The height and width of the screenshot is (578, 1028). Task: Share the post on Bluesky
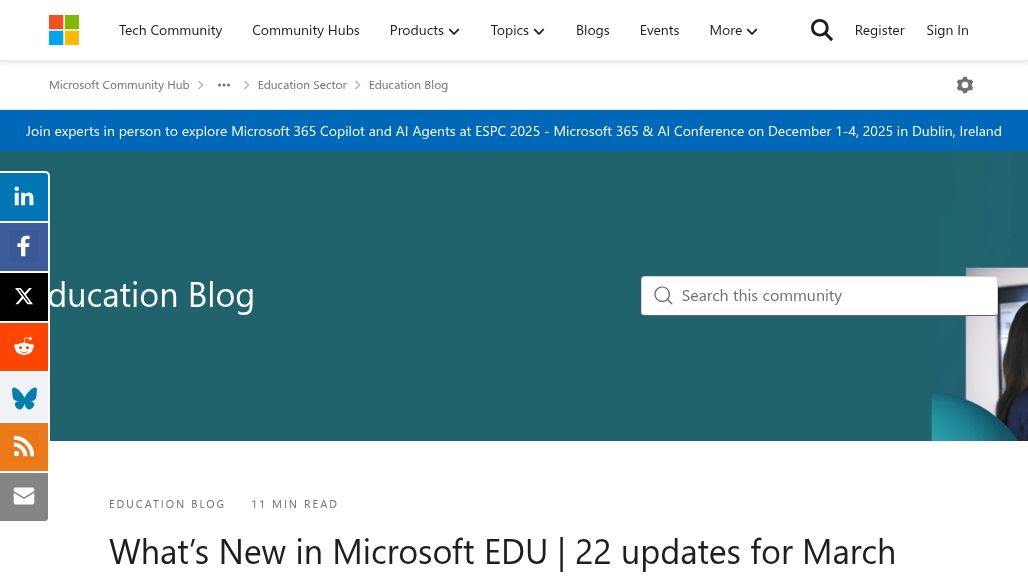(24, 397)
